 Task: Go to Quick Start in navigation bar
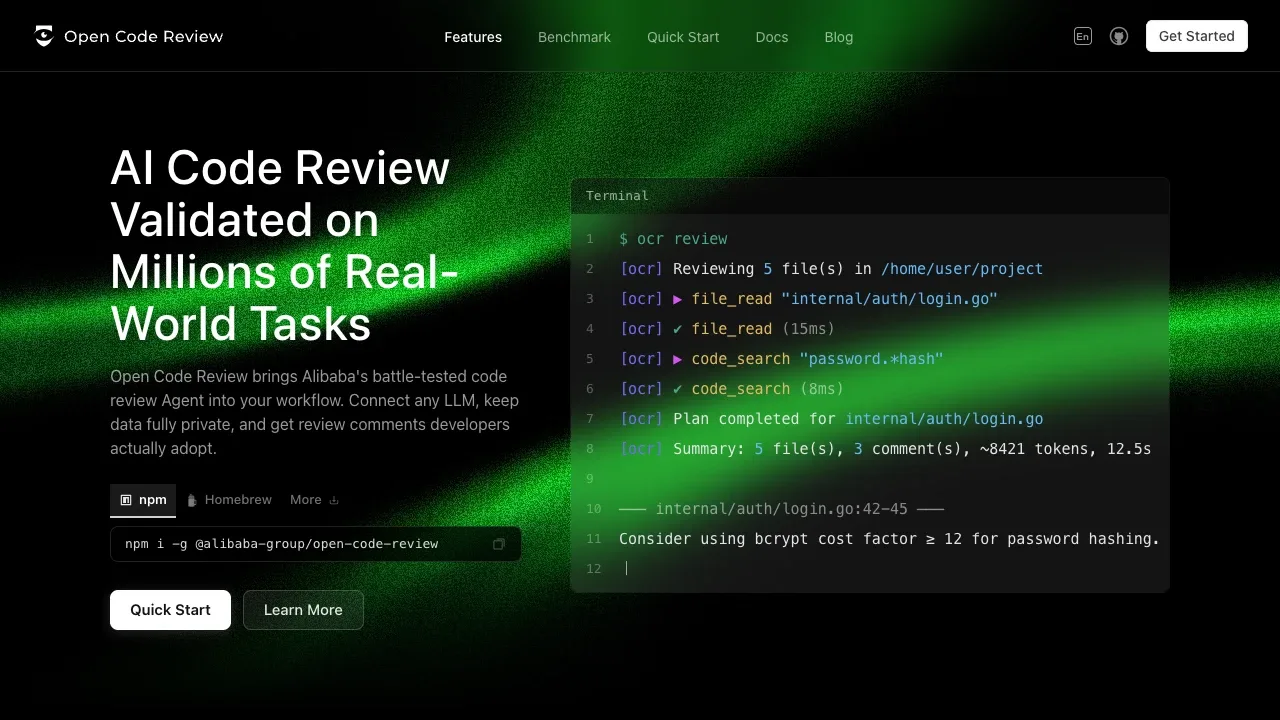(x=683, y=37)
